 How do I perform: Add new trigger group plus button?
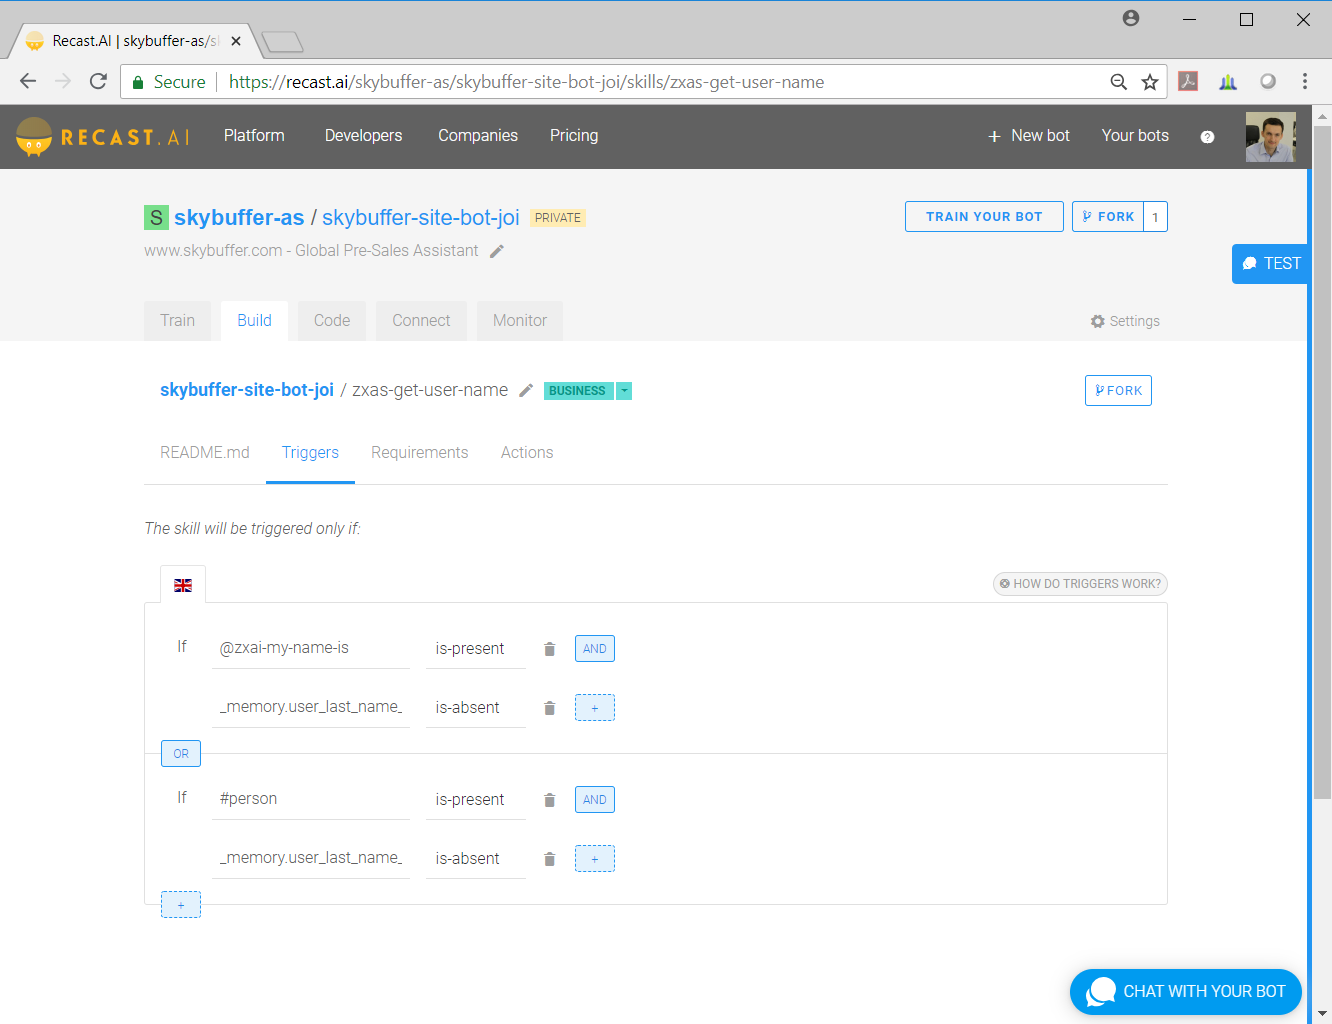coord(181,905)
